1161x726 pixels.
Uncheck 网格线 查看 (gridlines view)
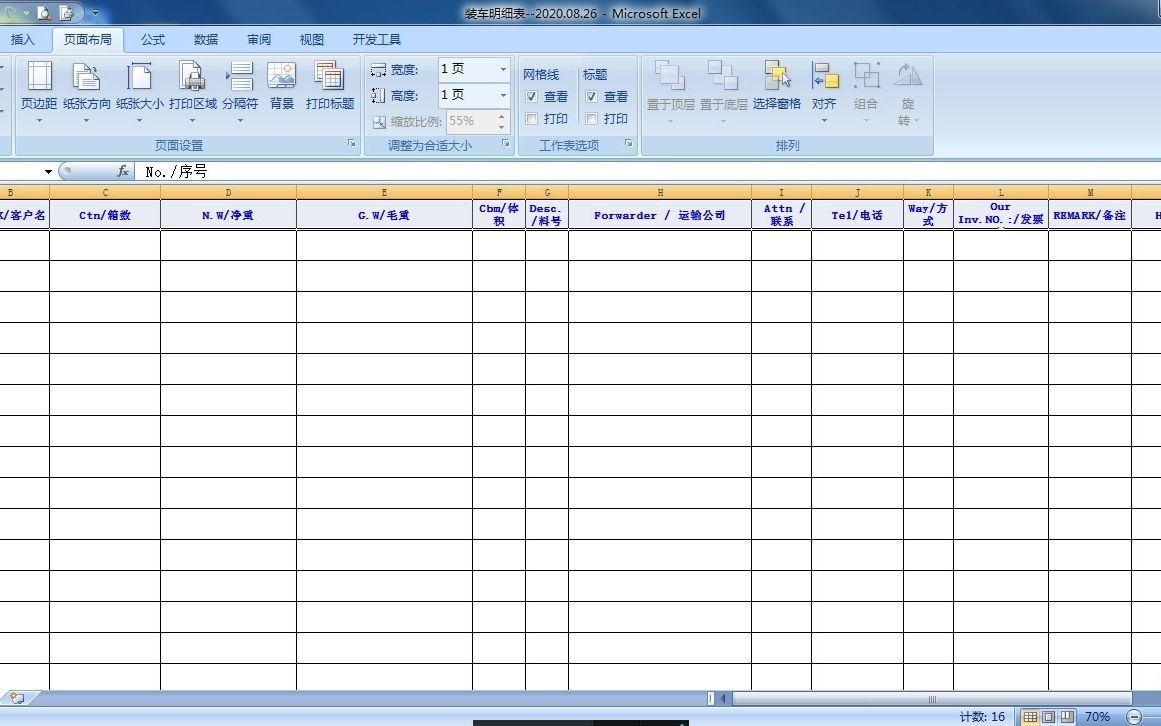click(531, 97)
